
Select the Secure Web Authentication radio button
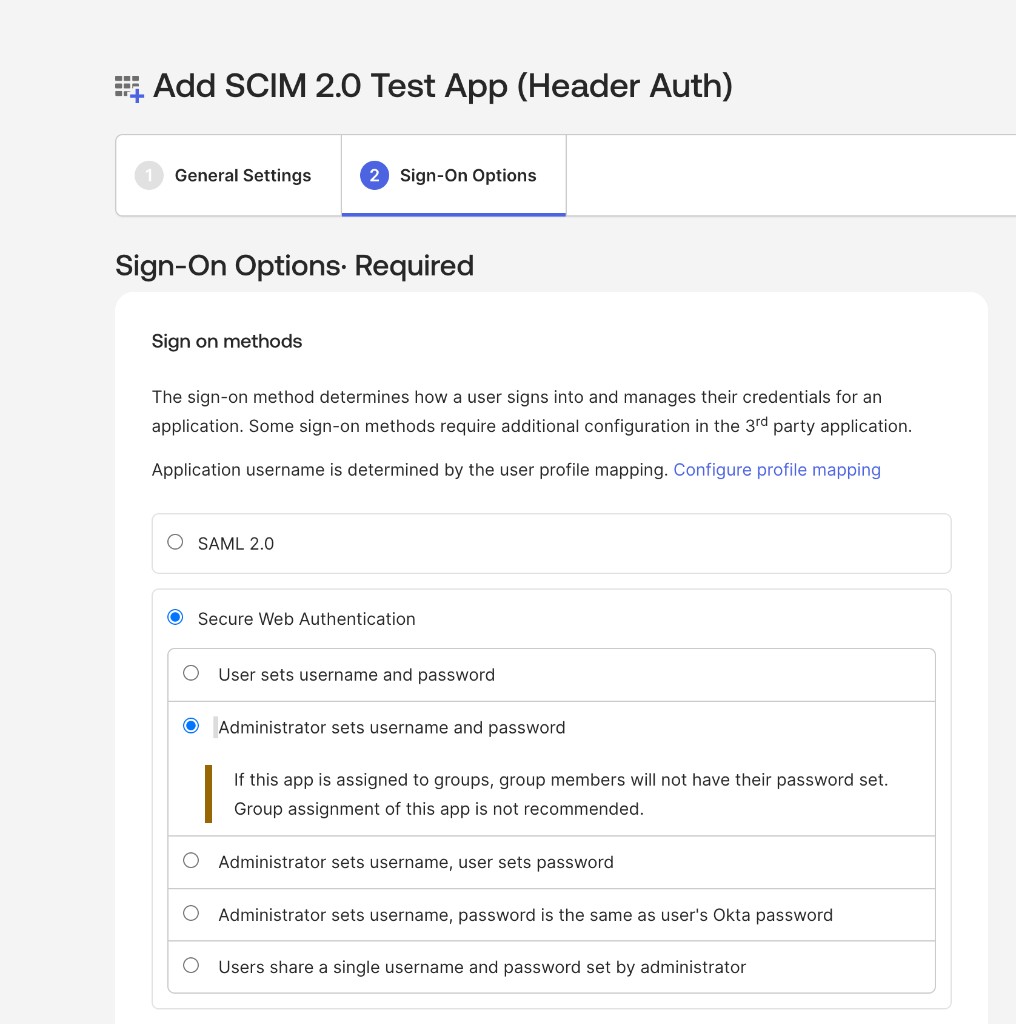pyautogui.click(x=175, y=617)
